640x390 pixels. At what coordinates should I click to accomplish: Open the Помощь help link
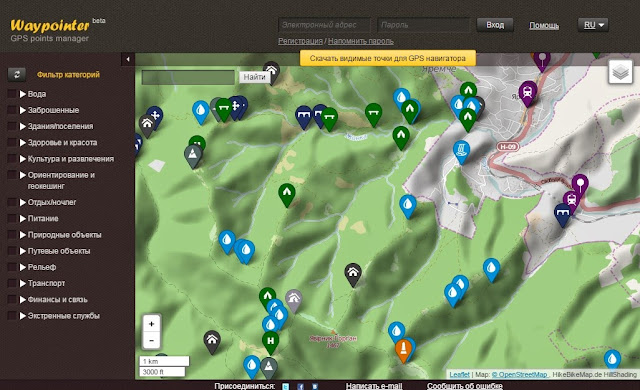544,25
